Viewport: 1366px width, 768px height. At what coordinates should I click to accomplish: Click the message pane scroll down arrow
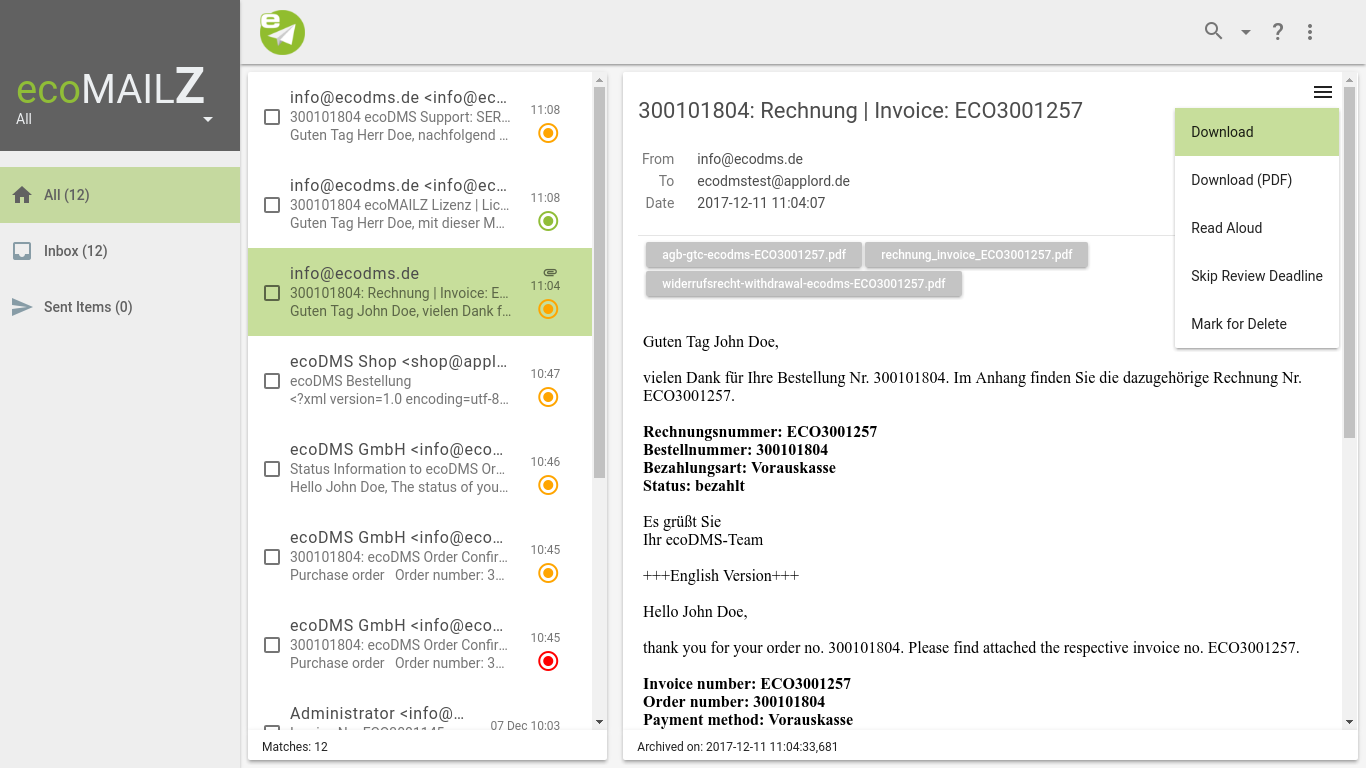pos(1349,722)
